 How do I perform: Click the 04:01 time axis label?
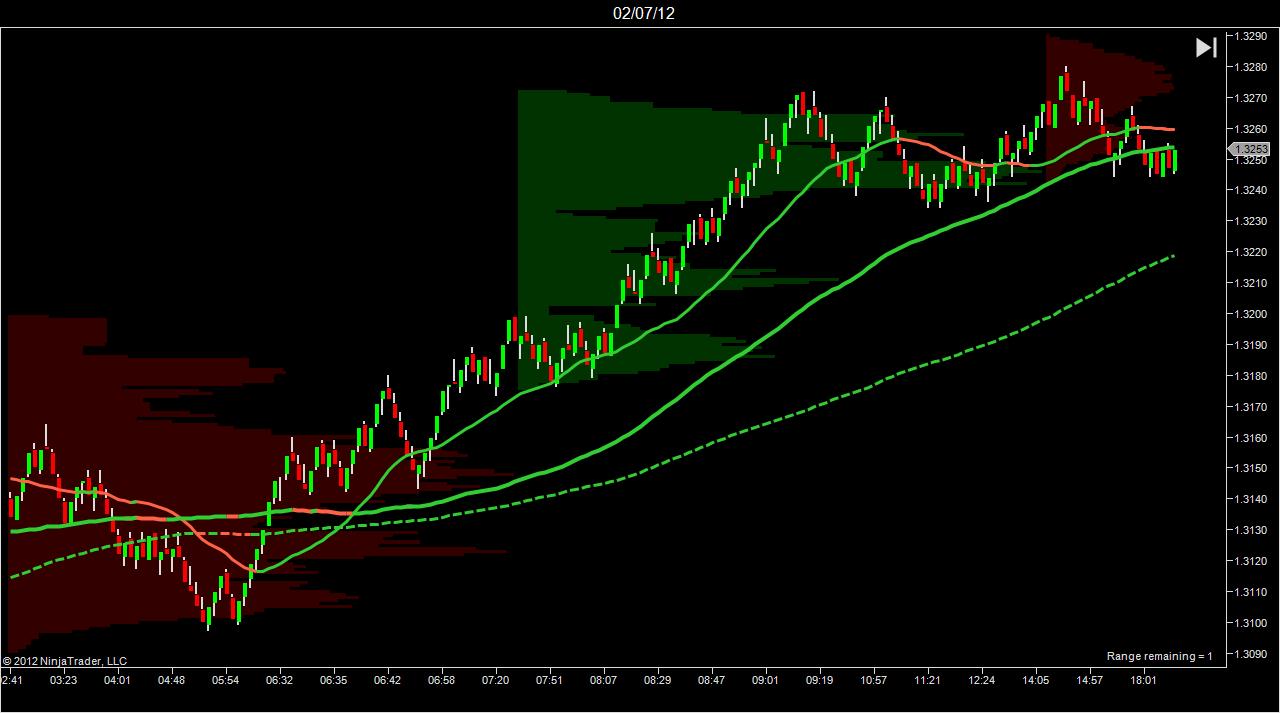pos(117,680)
